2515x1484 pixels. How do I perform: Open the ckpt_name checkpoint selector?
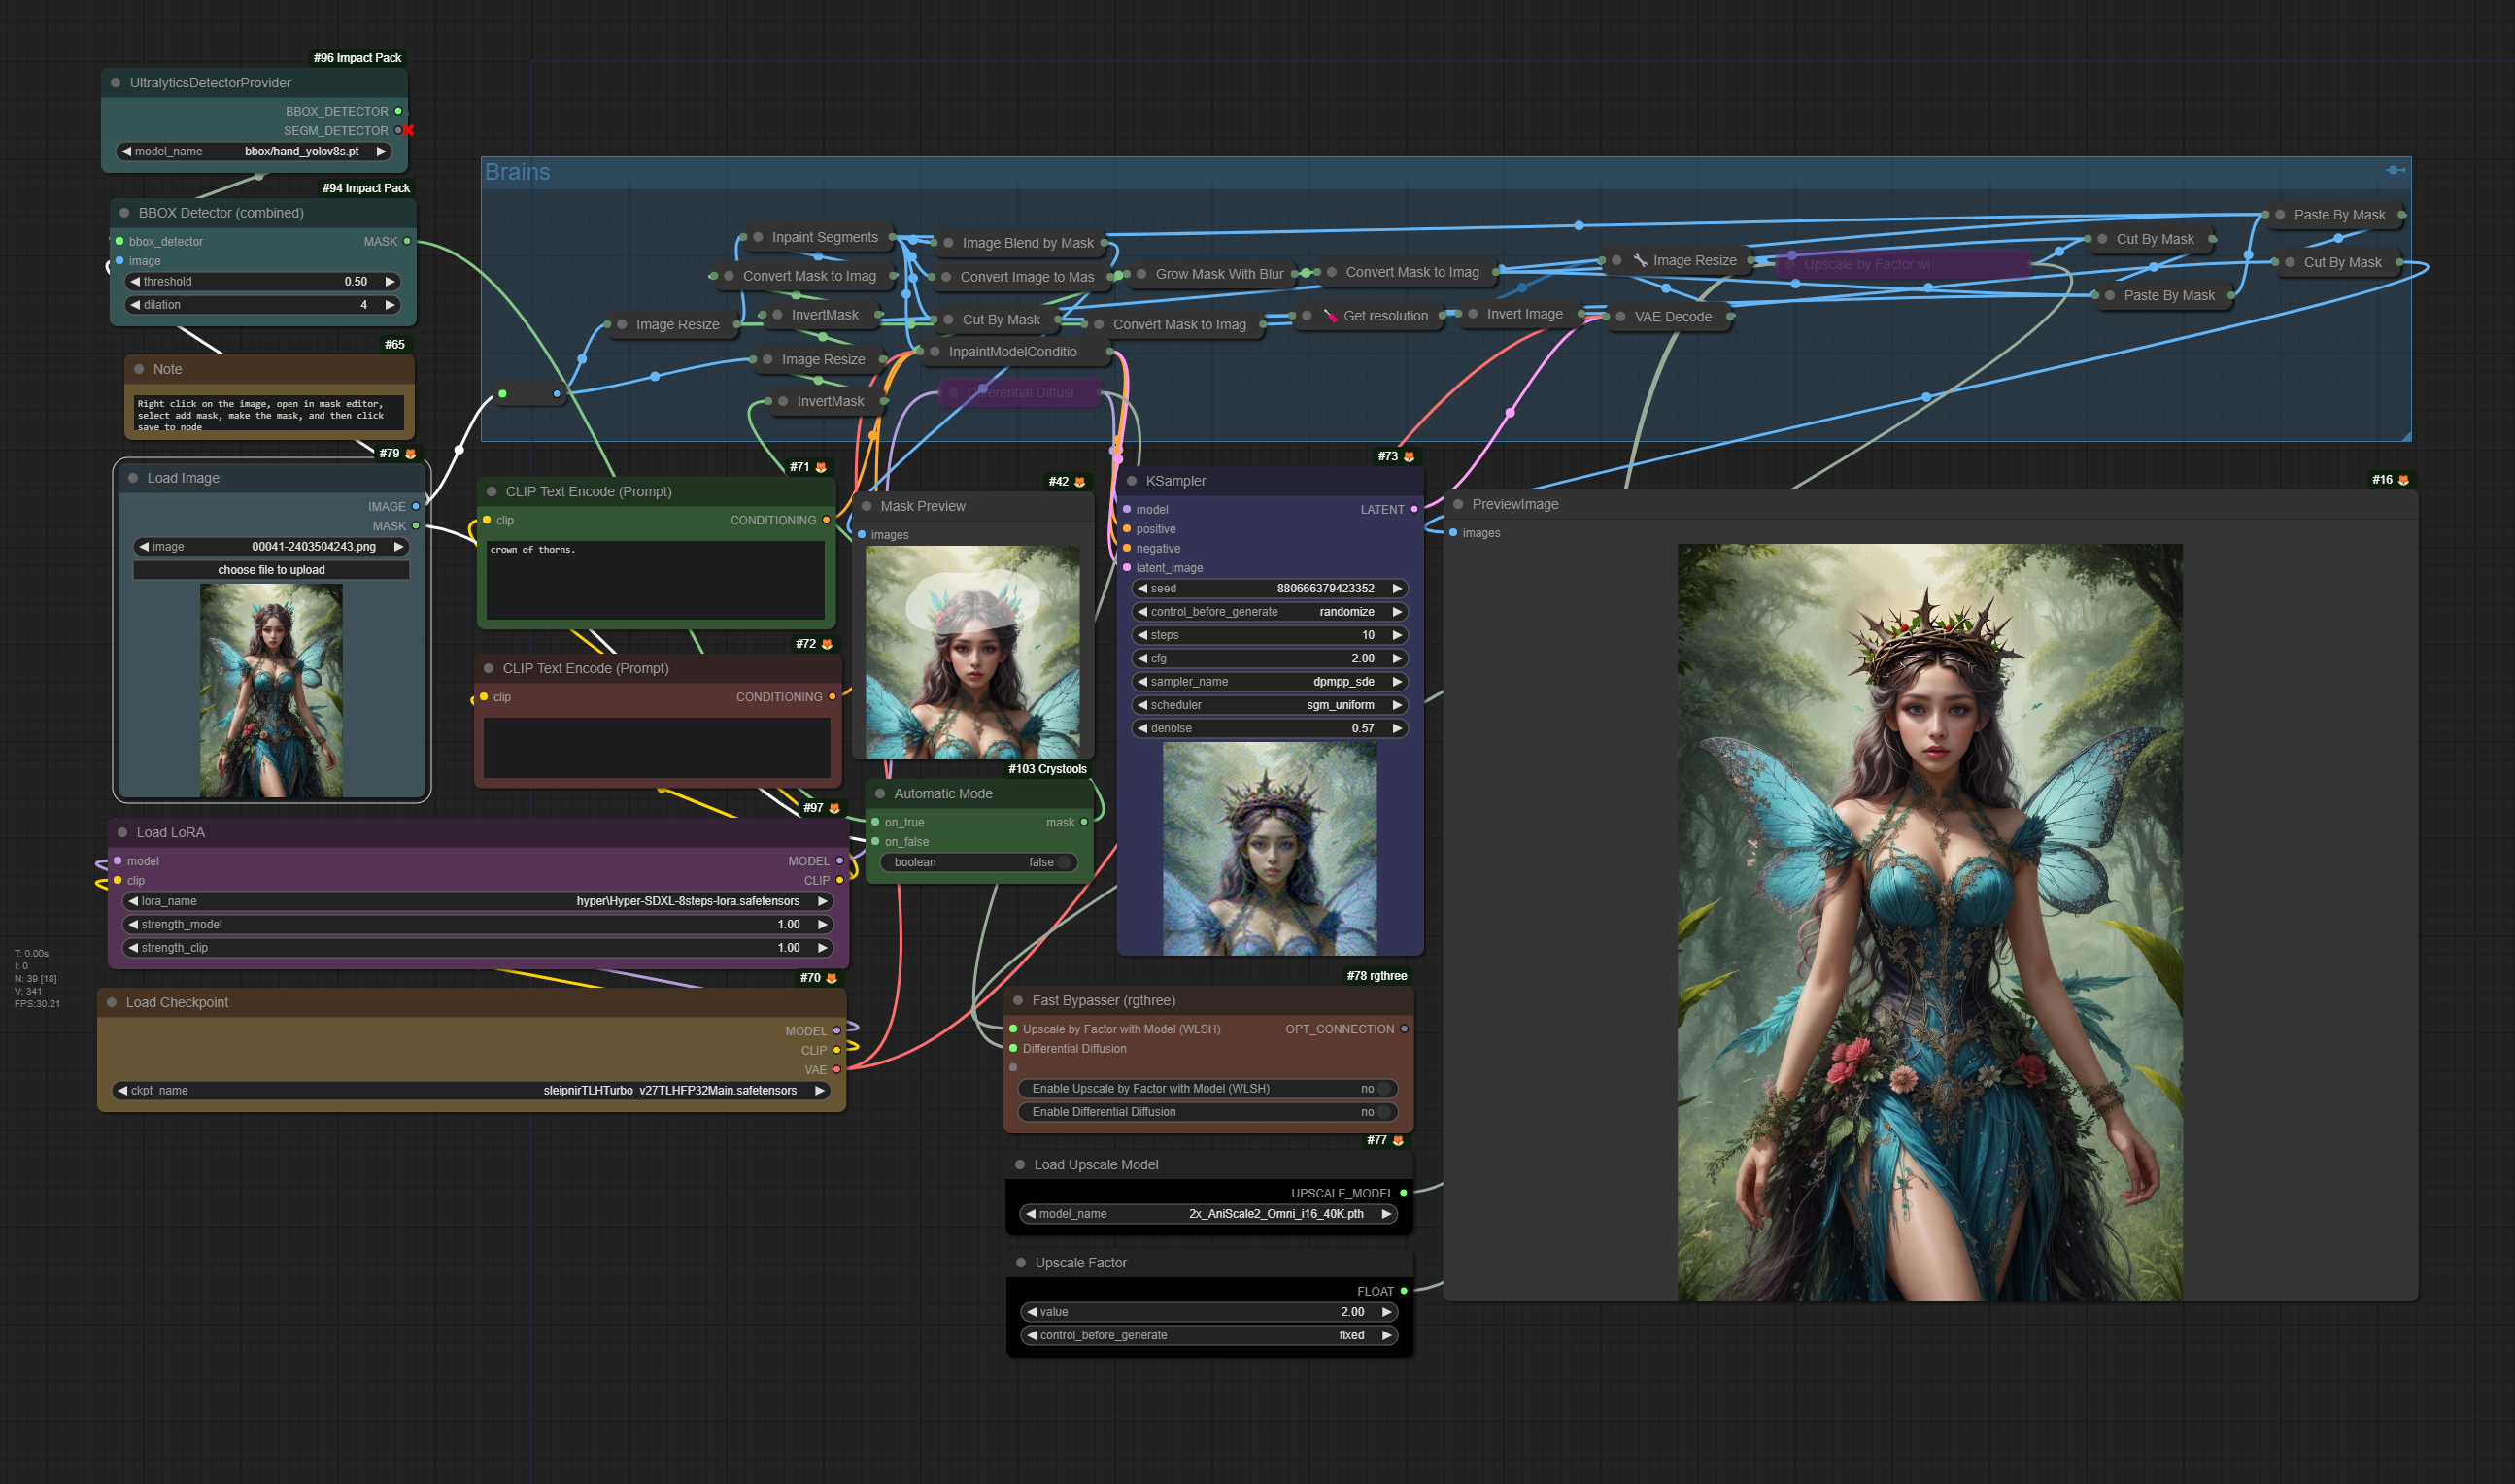click(x=471, y=1090)
